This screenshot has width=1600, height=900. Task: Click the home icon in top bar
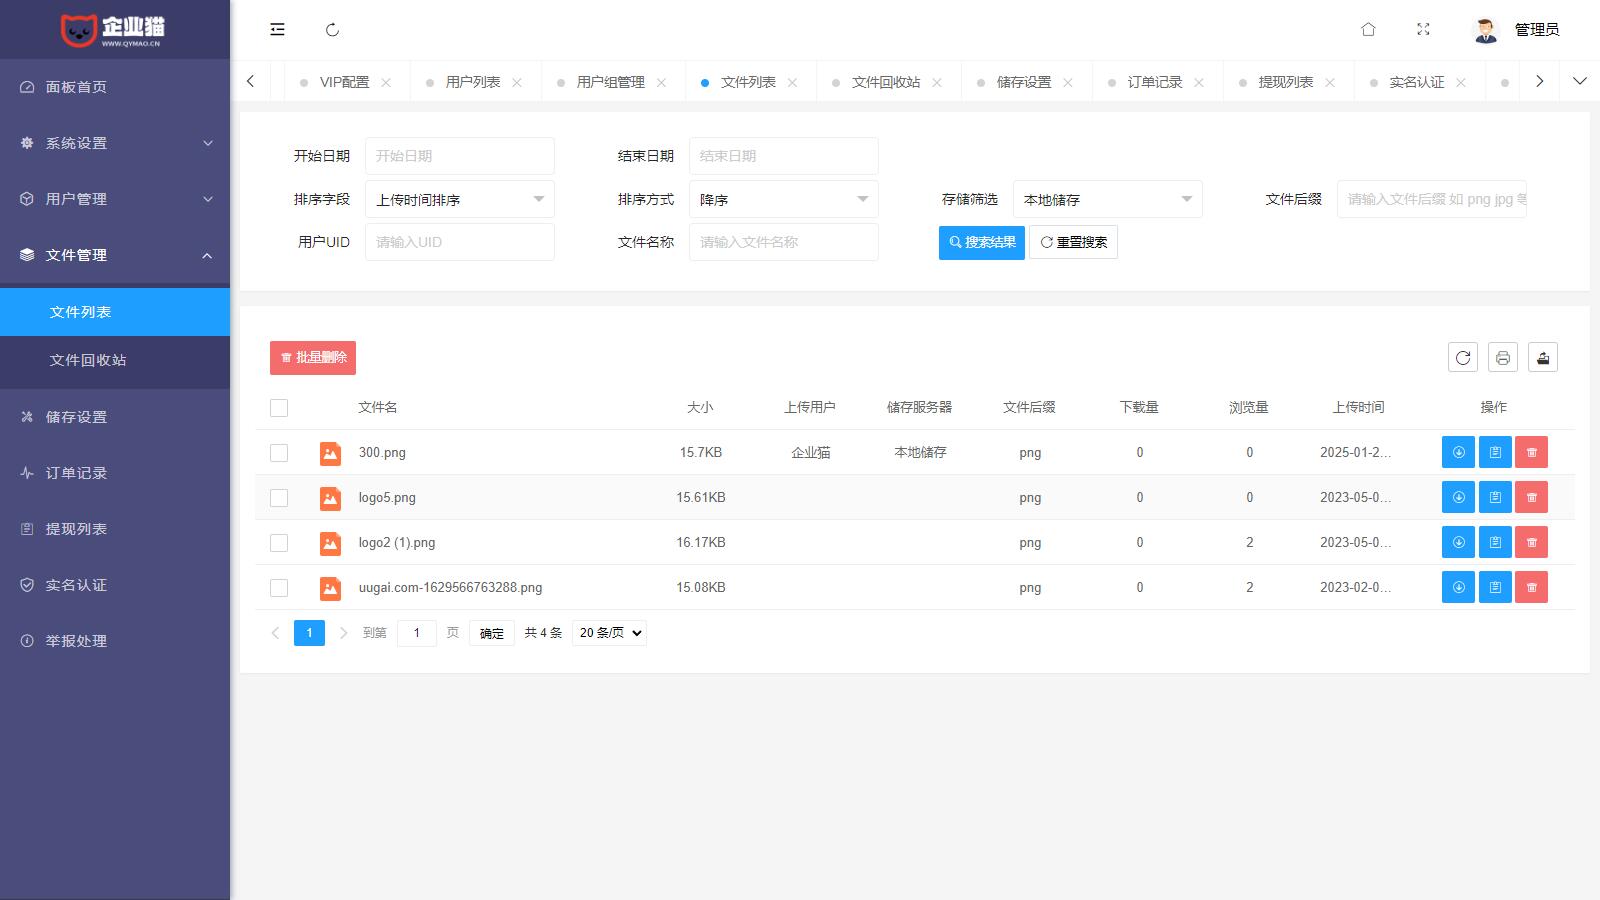[x=1368, y=29]
